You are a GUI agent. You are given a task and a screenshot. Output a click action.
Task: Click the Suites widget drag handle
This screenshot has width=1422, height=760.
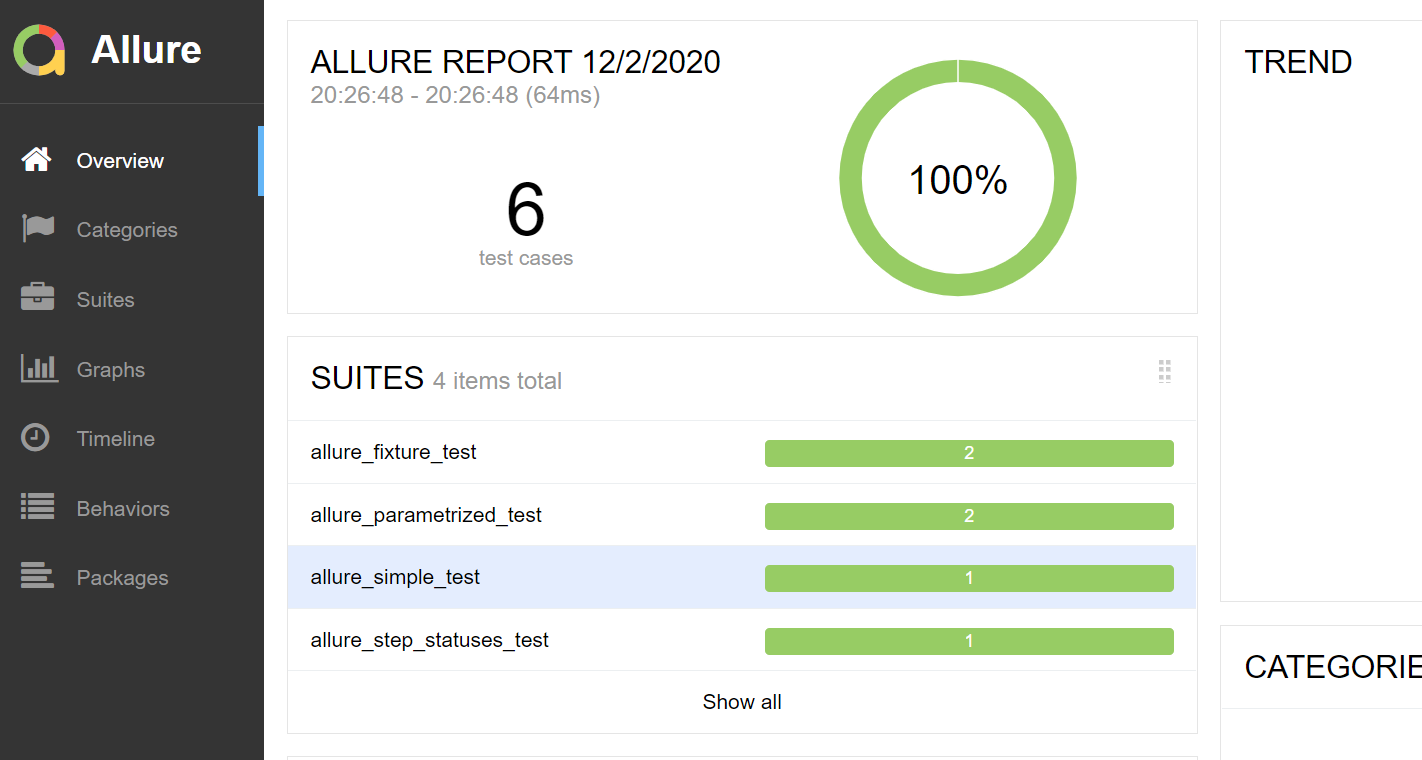coord(1164,372)
